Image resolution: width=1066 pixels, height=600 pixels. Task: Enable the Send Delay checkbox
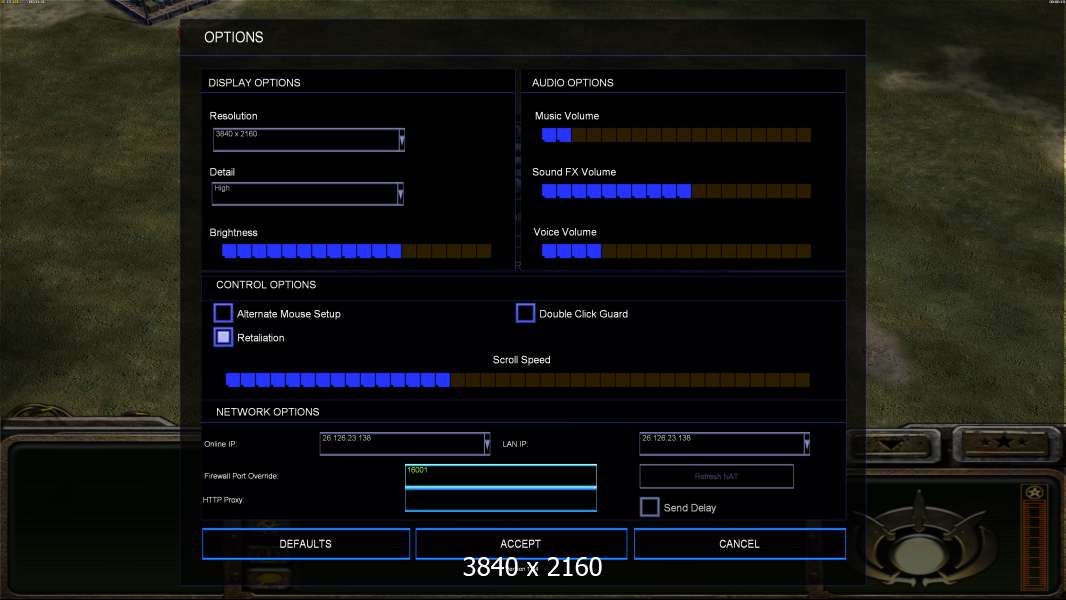pos(650,508)
